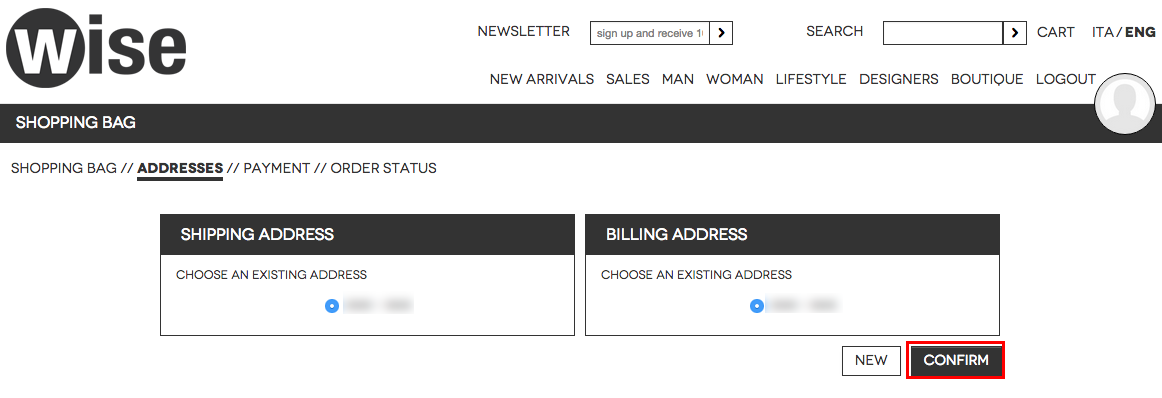This screenshot has width=1162, height=398.
Task: Click the Wise logo
Action: point(96,47)
